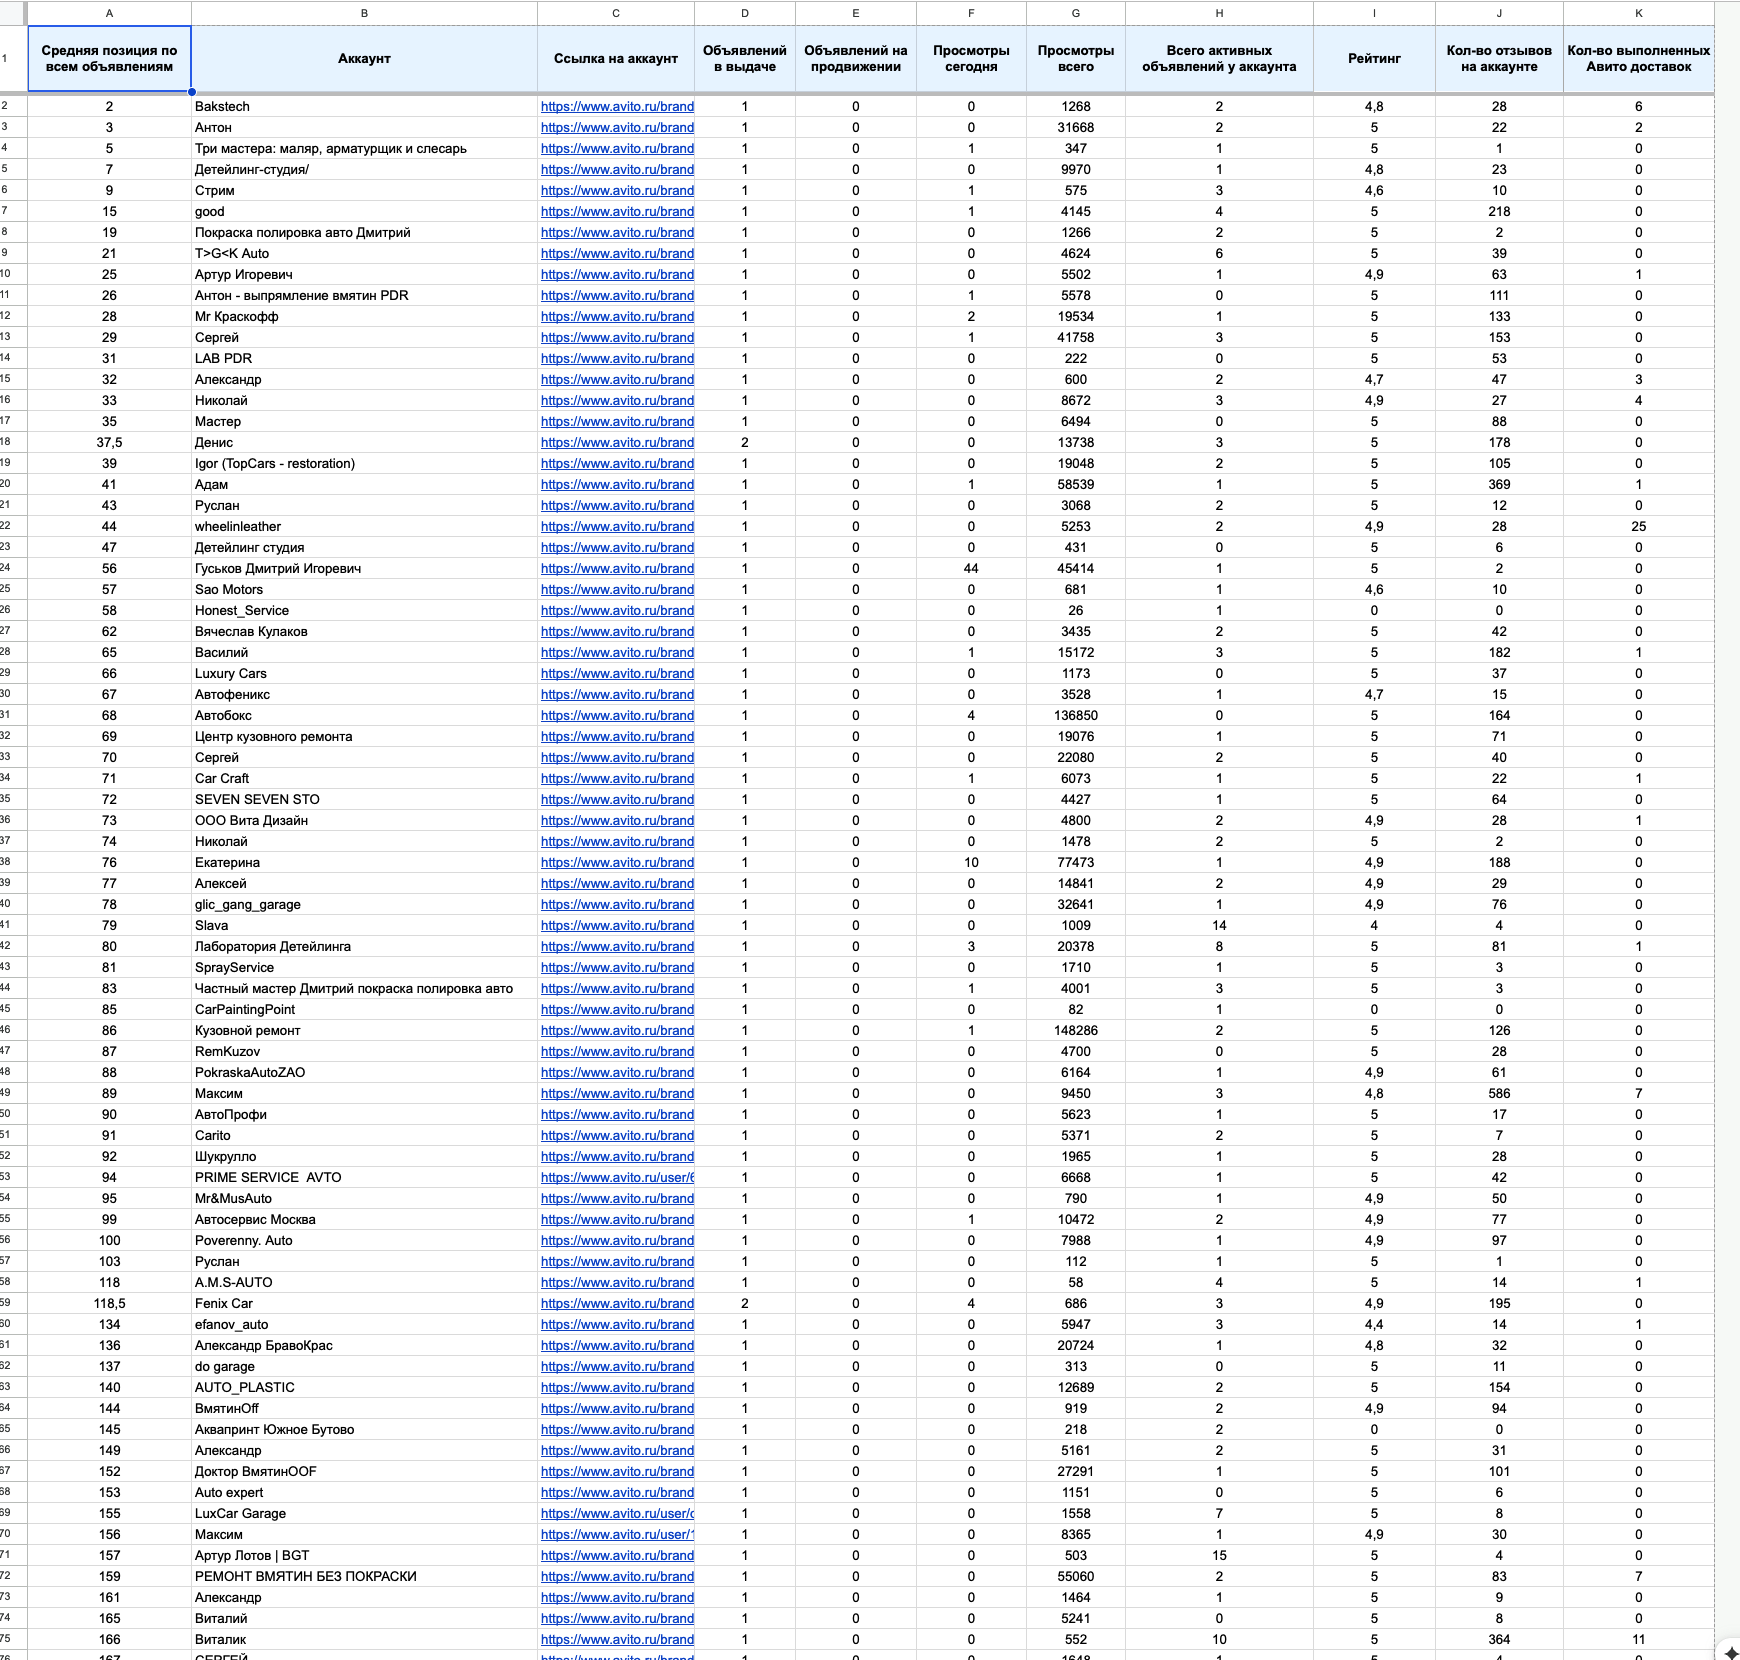Viewport: 1740px width, 1660px height.
Task: Click the total views cell showing 148286
Action: pyautogui.click(x=1075, y=1030)
